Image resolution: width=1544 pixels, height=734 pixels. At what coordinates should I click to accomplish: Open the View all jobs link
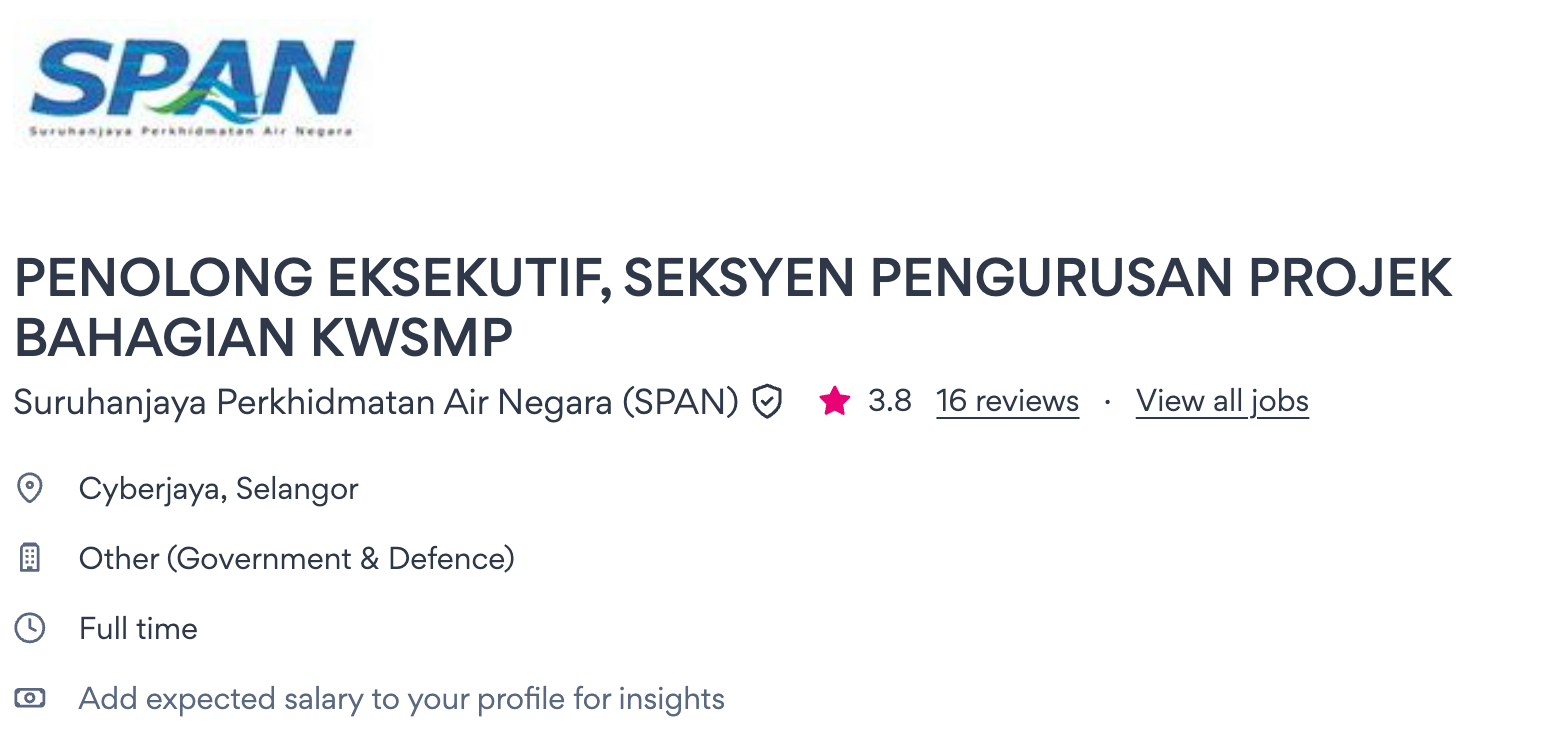click(1222, 402)
